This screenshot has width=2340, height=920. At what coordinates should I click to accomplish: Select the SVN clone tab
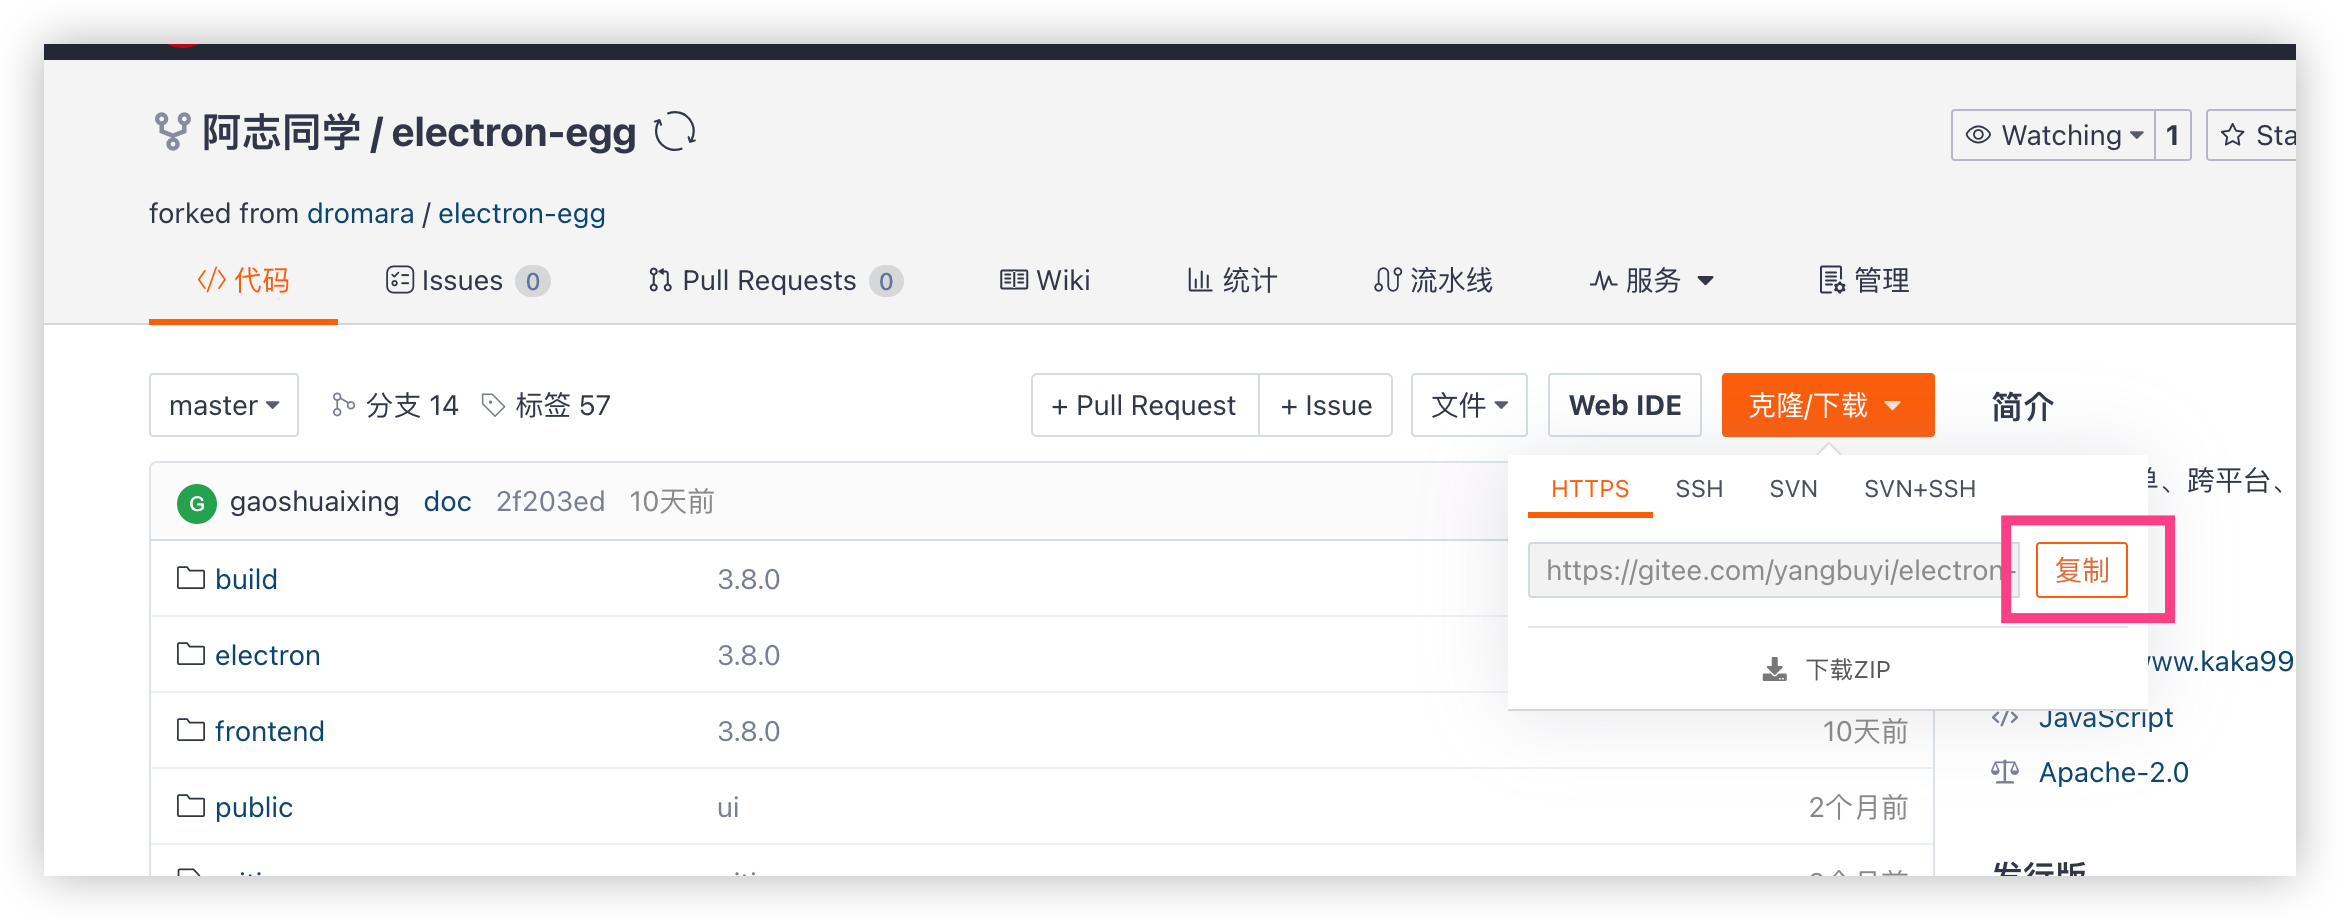click(x=1793, y=489)
